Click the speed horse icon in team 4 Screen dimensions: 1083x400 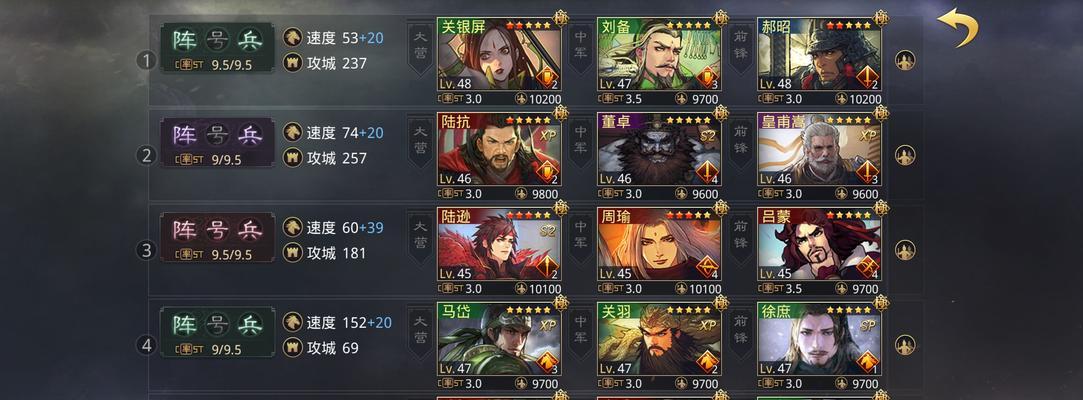click(x=293, y=322)
